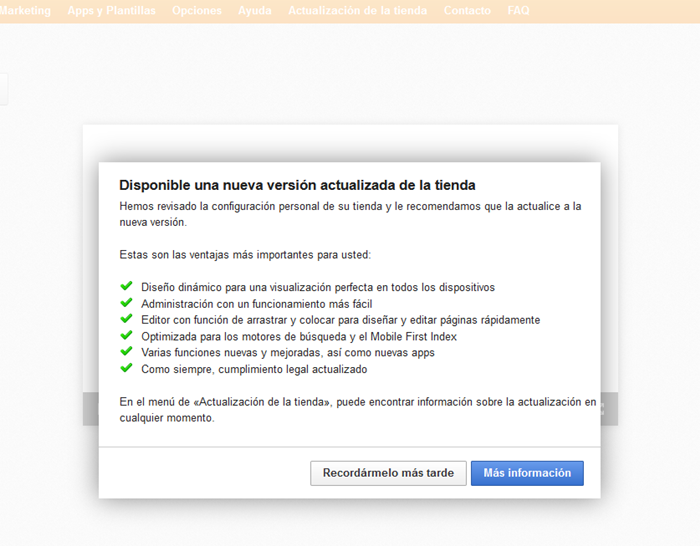
Task: Click green checkmark beside 'Optimizada'
Action: 126,335
